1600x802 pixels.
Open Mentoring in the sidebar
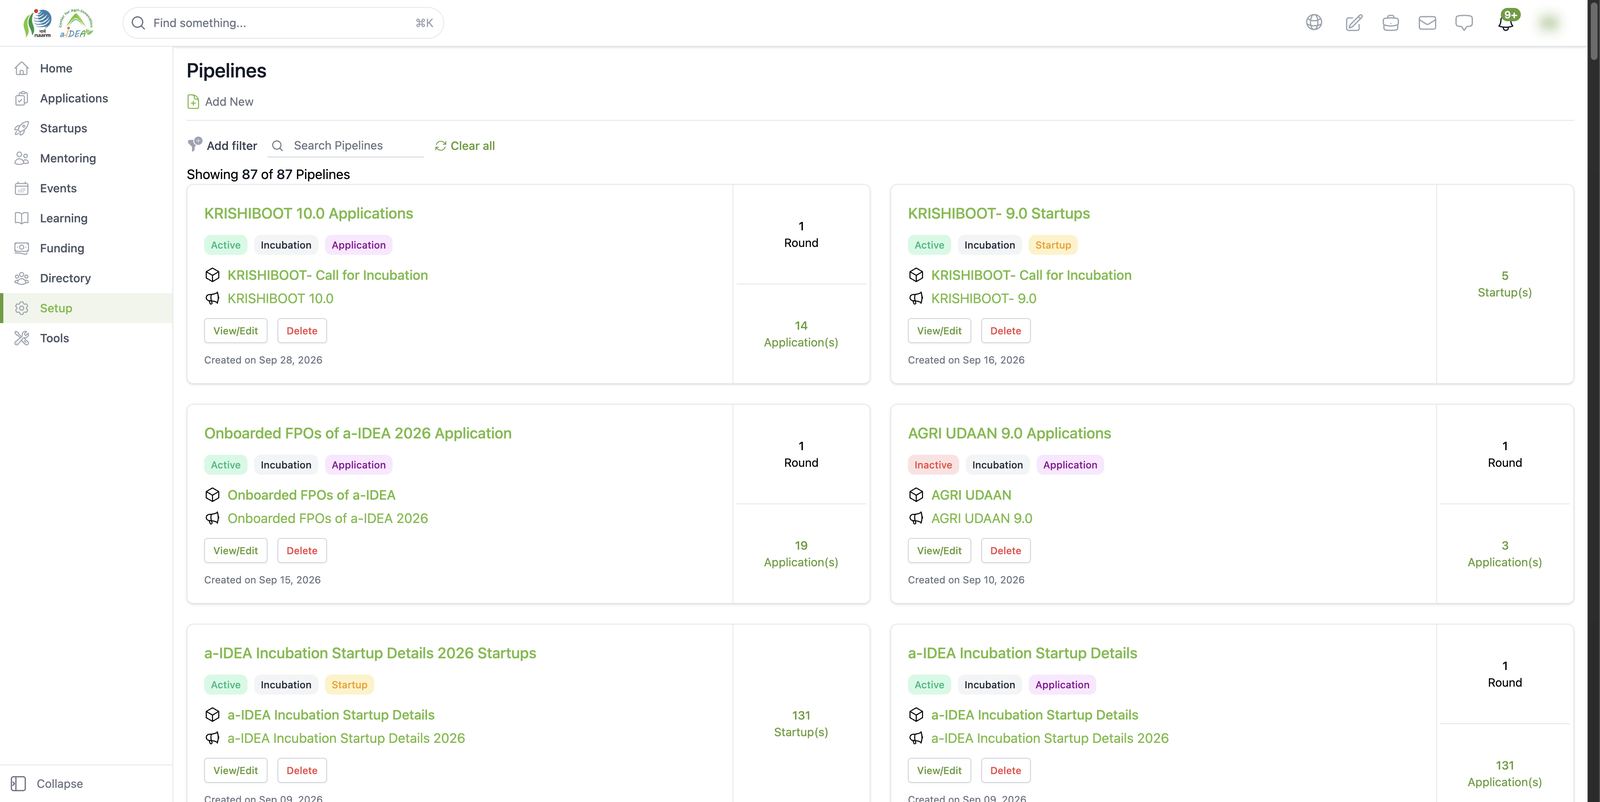click(x=86, y=158)
